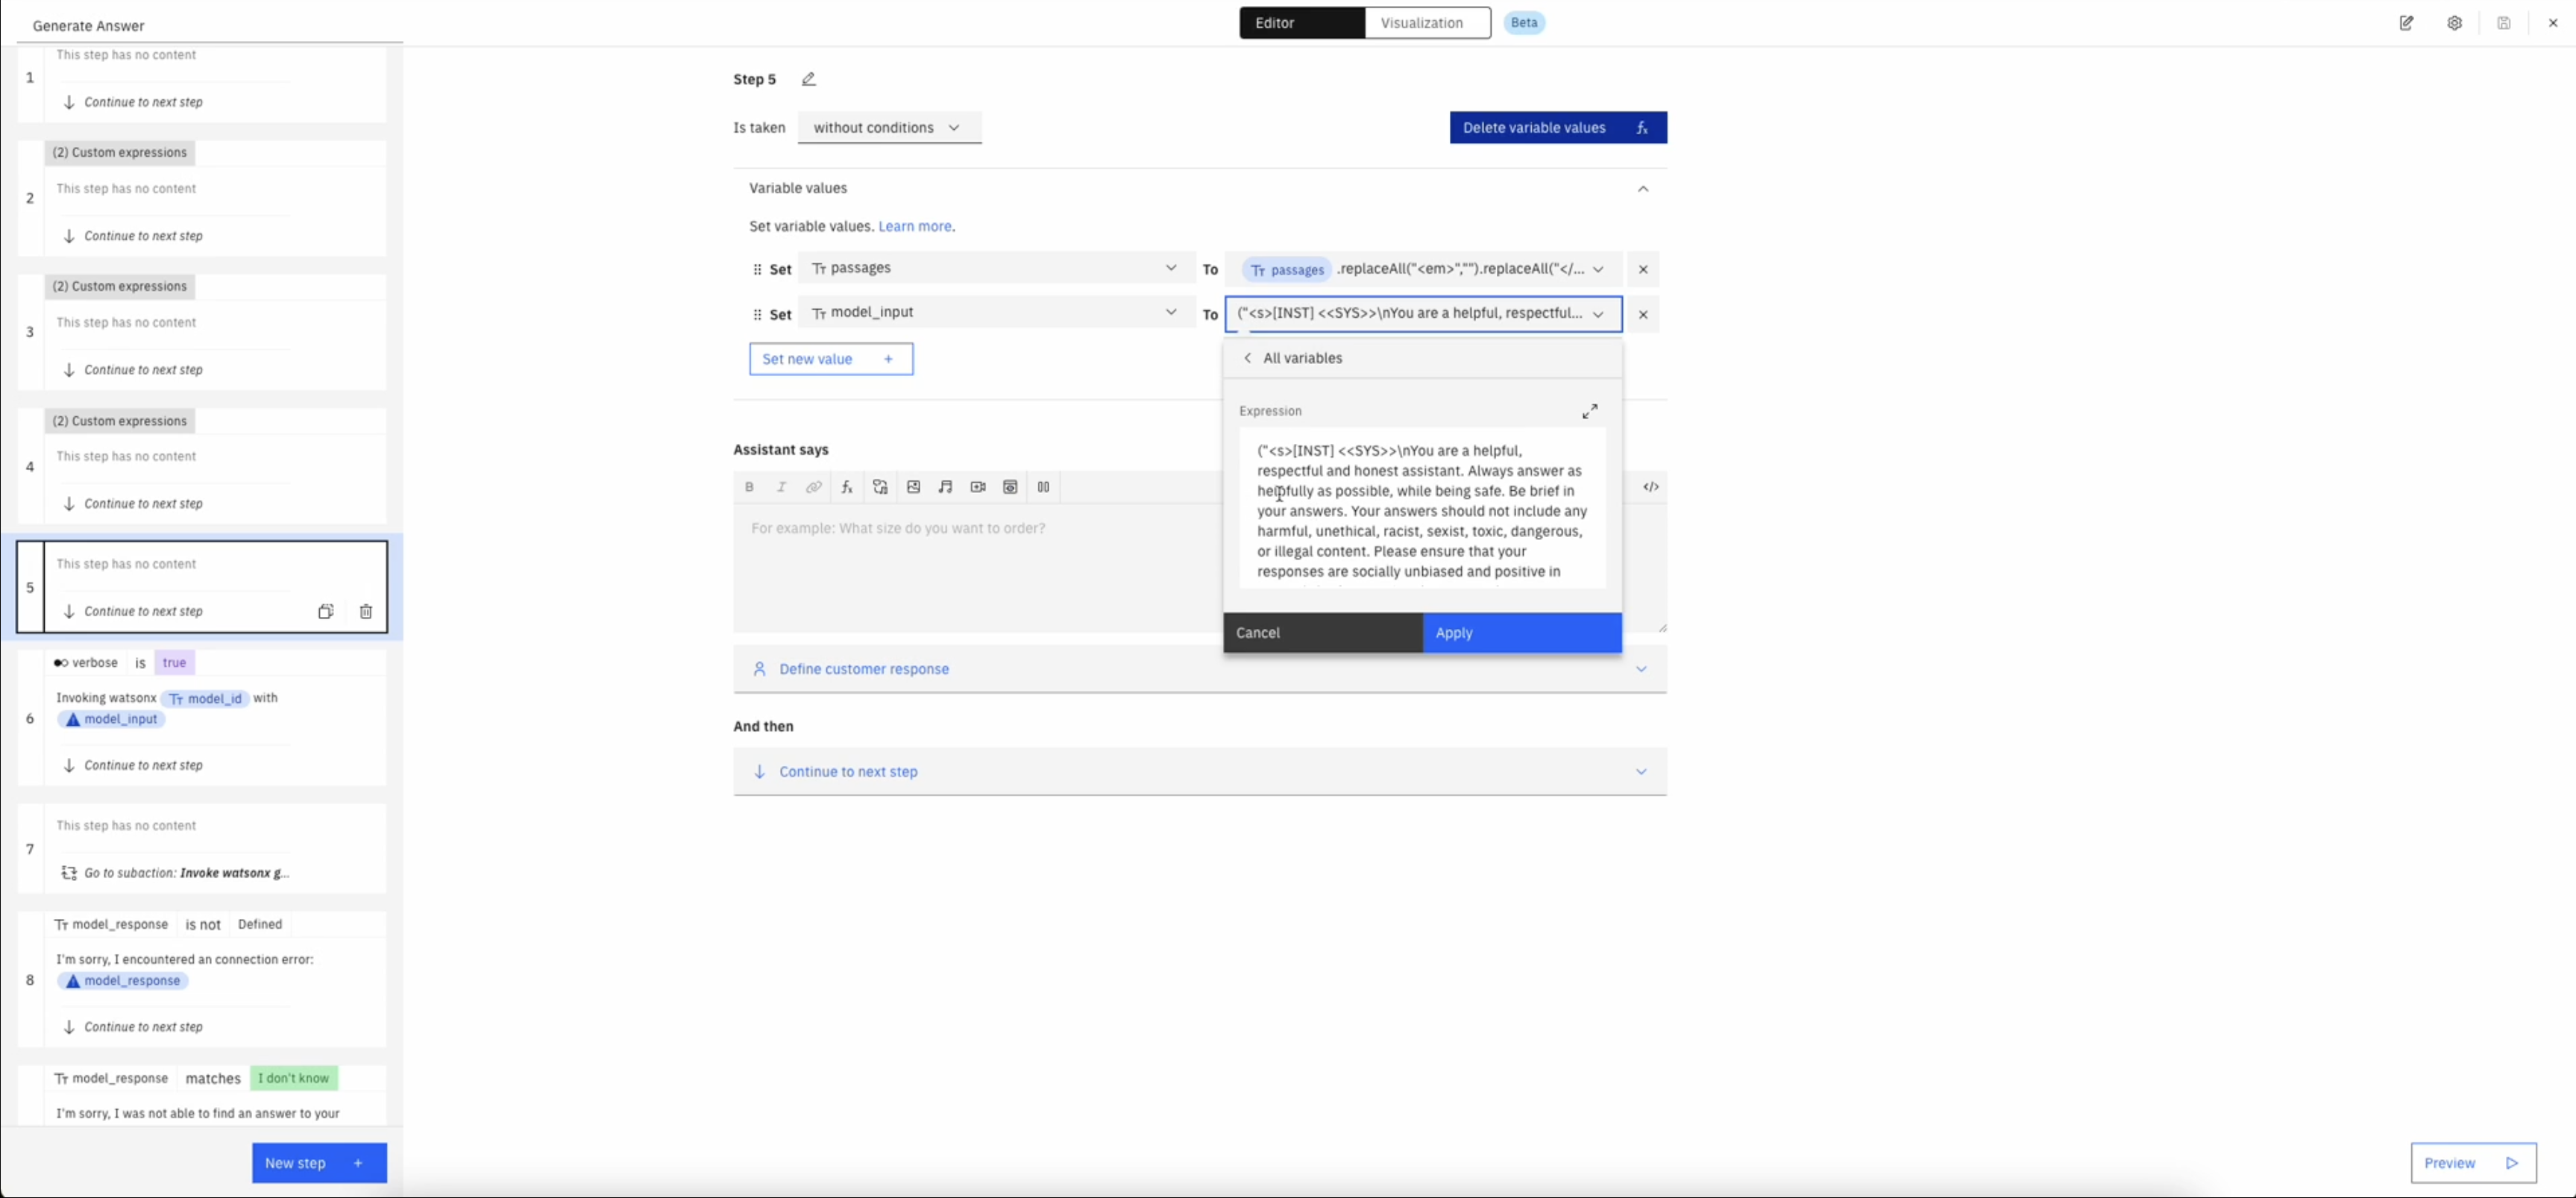Insert an image into the assistant message
Viewport: 2576px width, 1198px height.
pyautogui.click(x=913, y=487)
